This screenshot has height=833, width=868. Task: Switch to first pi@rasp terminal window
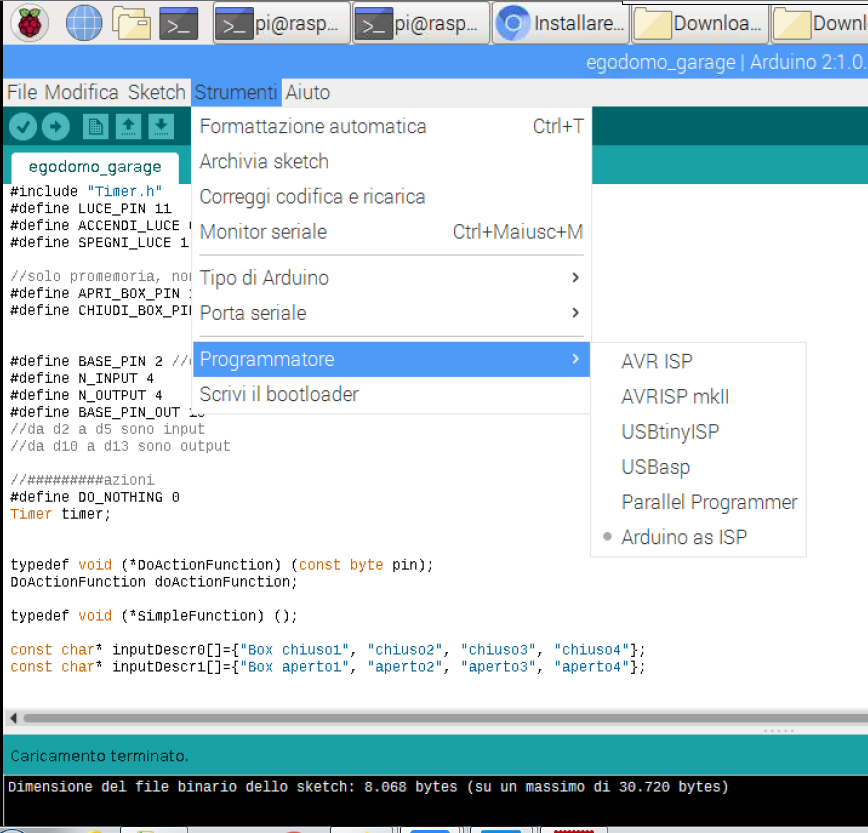pyautogui.click(x=282, y=23)
